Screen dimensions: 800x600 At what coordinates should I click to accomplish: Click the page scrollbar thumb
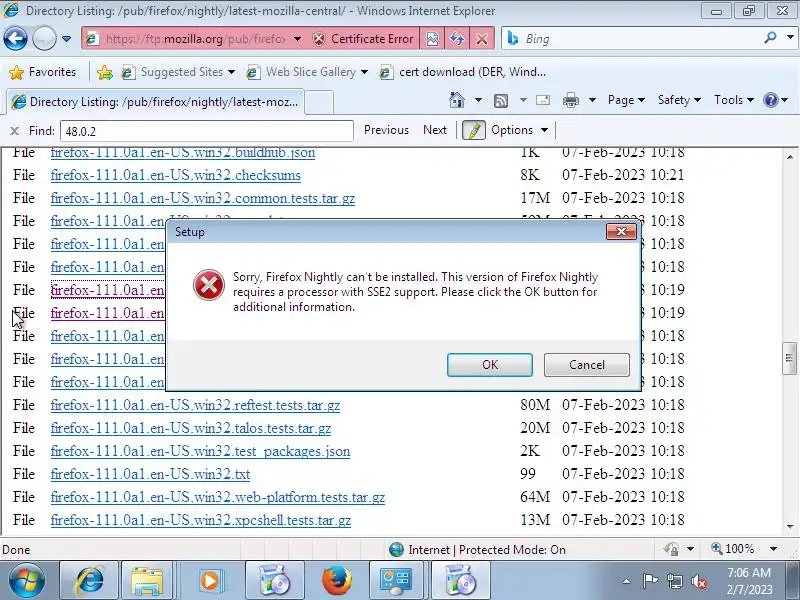789,358
